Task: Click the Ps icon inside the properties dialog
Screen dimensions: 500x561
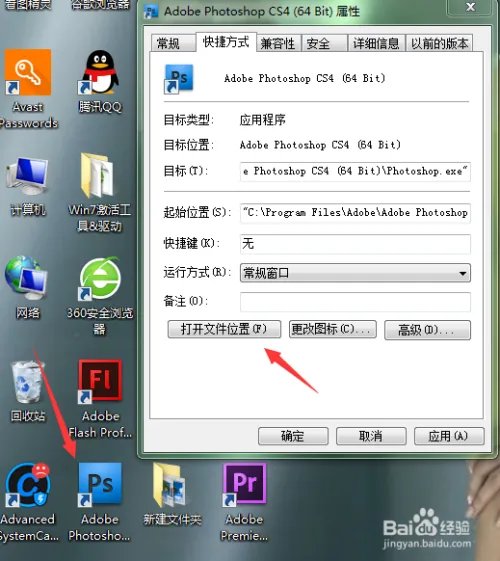Action: pos(178,79)
